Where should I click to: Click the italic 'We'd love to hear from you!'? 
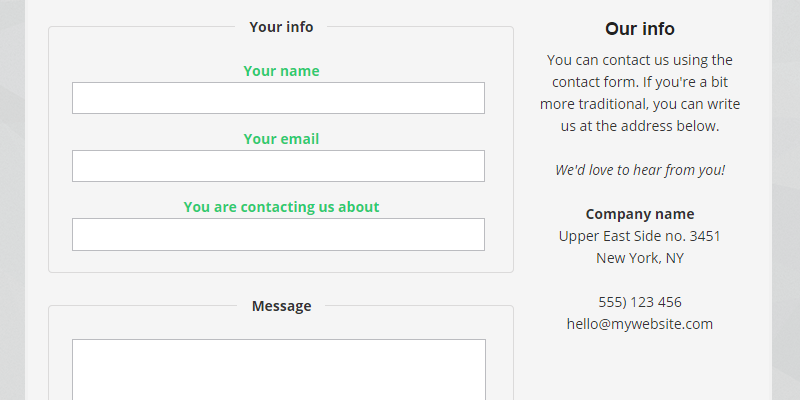pyautogui.click(x=640, y=170)
